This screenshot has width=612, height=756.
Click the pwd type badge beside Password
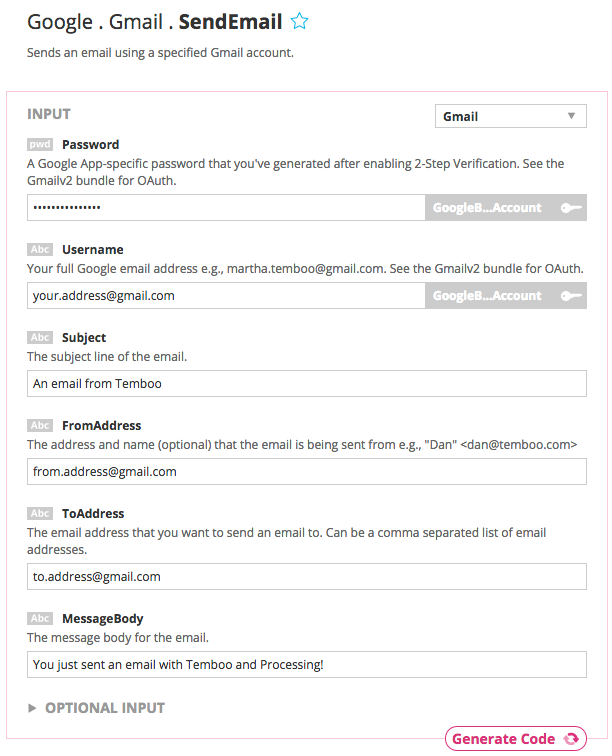(40, 145)
